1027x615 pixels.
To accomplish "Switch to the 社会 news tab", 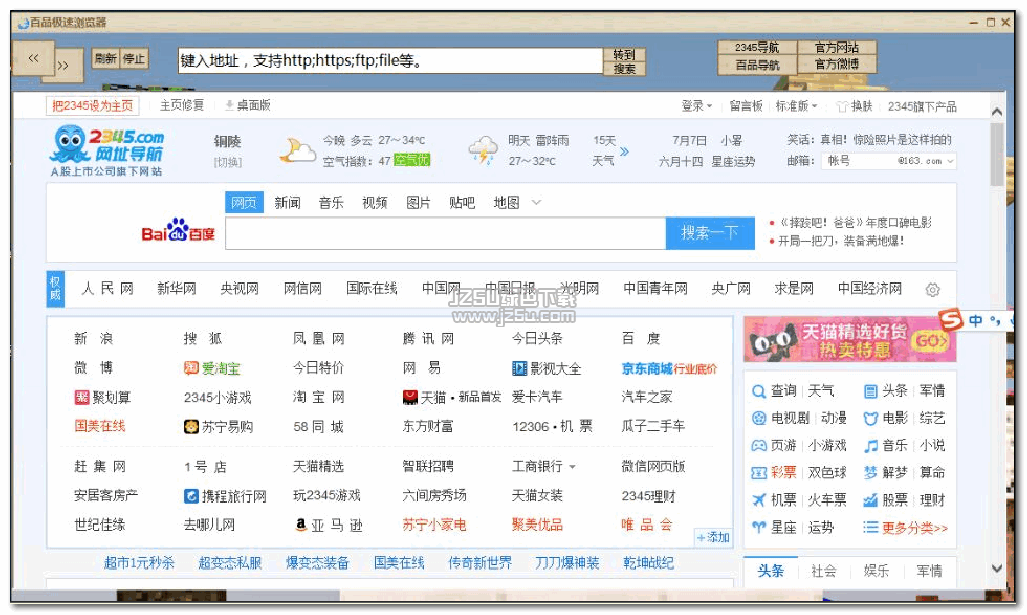I will pyautogui.click(x=823, y=571).
